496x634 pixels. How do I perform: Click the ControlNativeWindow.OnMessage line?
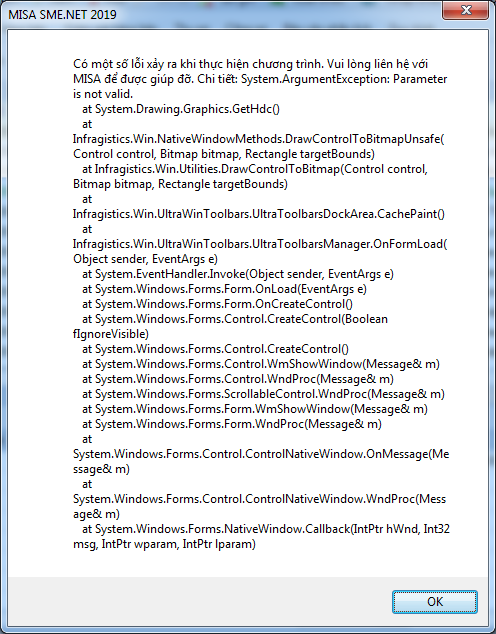coord(261,454)
